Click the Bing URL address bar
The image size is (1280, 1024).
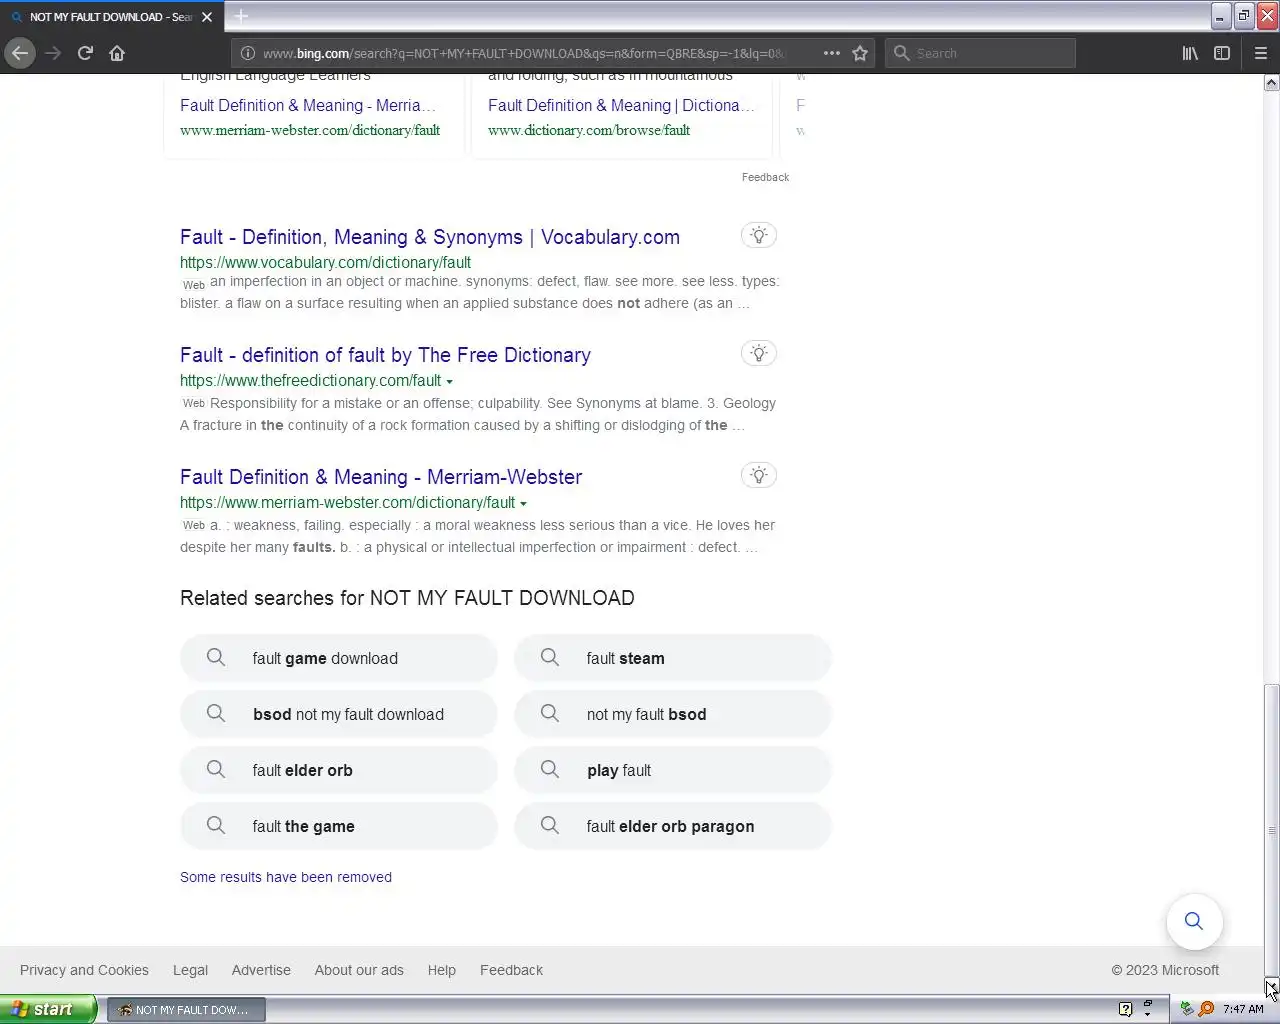click(x=523, y=53)
